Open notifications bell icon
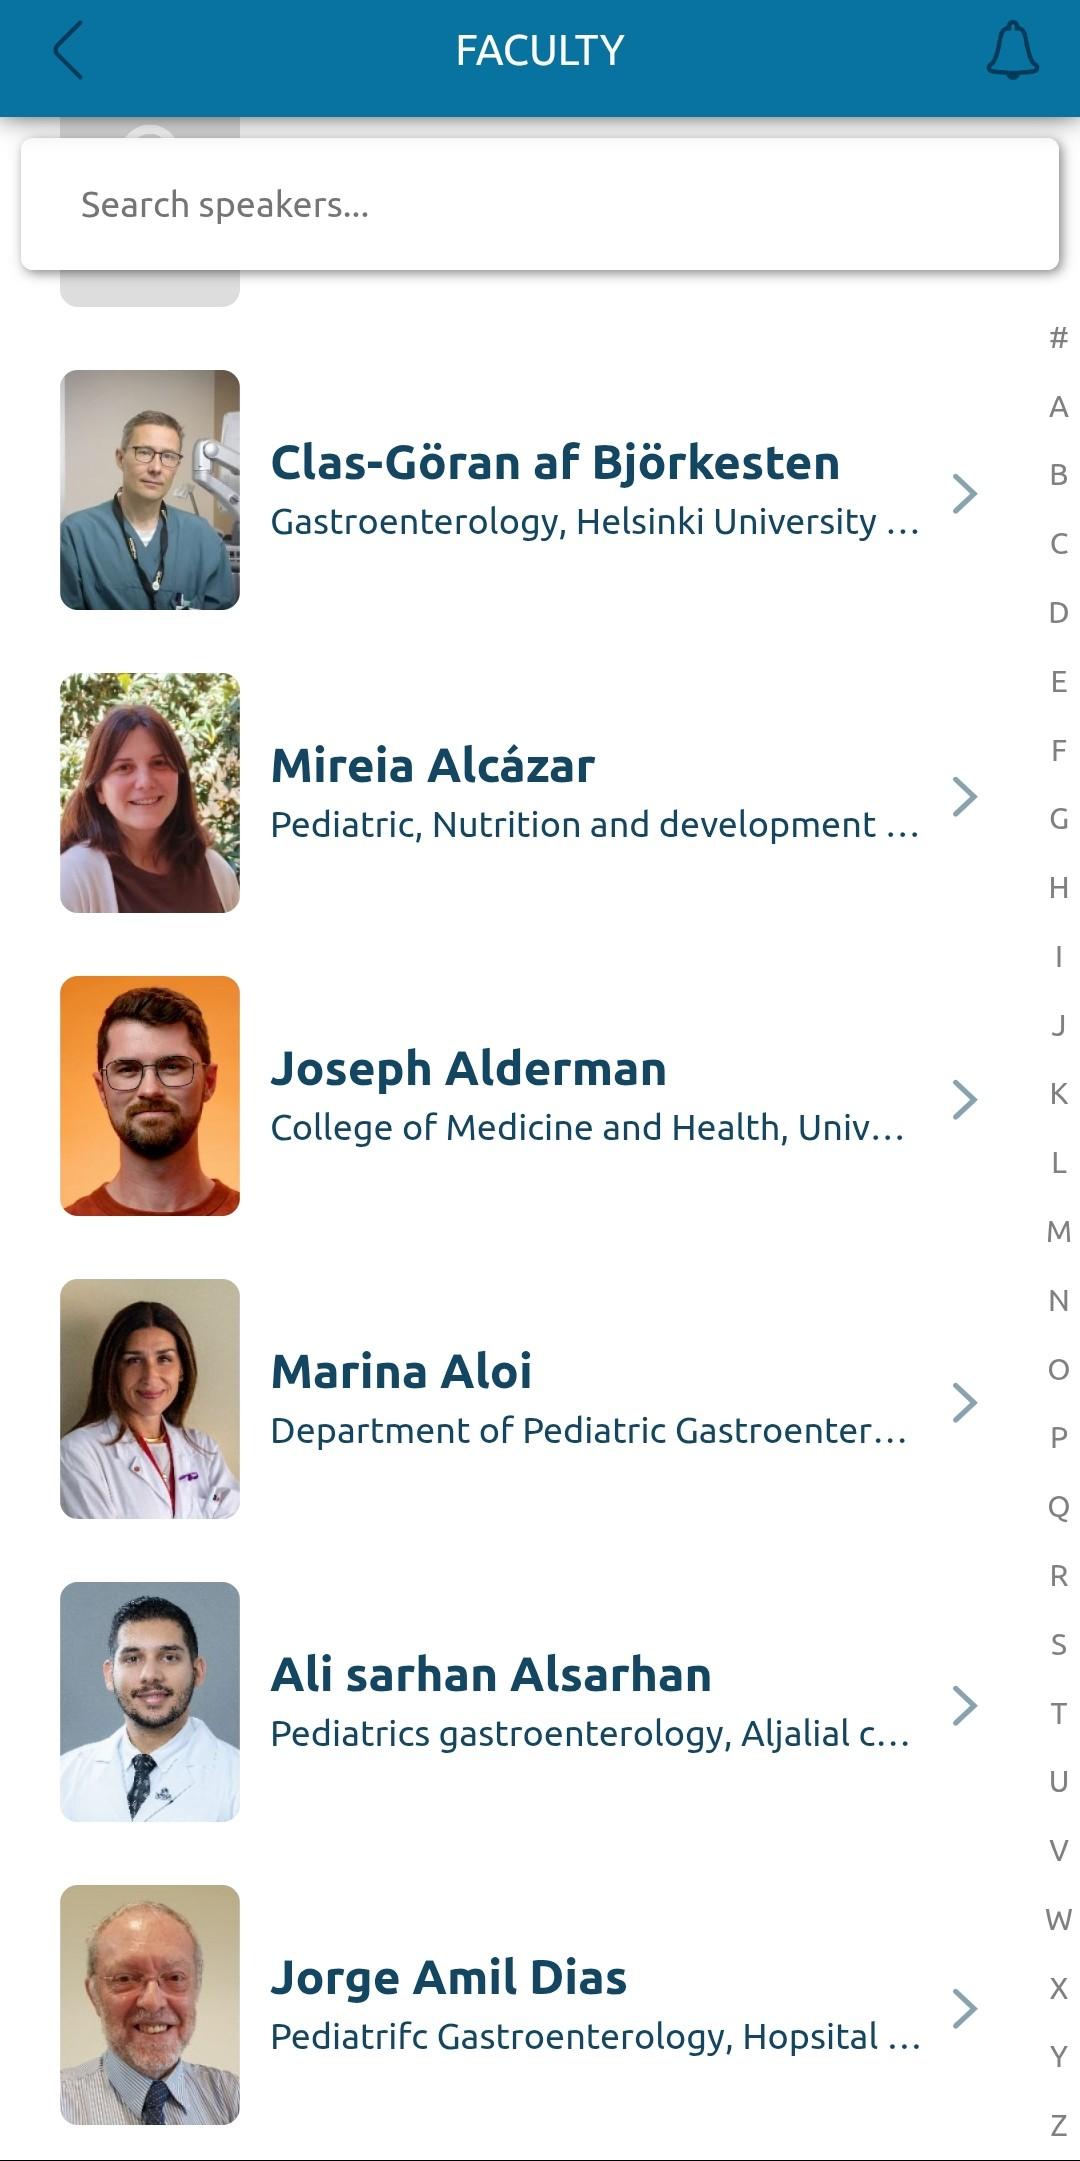Image resolution: width=1080 pixels, height=2161 pixels. [x=1012, y=51]
